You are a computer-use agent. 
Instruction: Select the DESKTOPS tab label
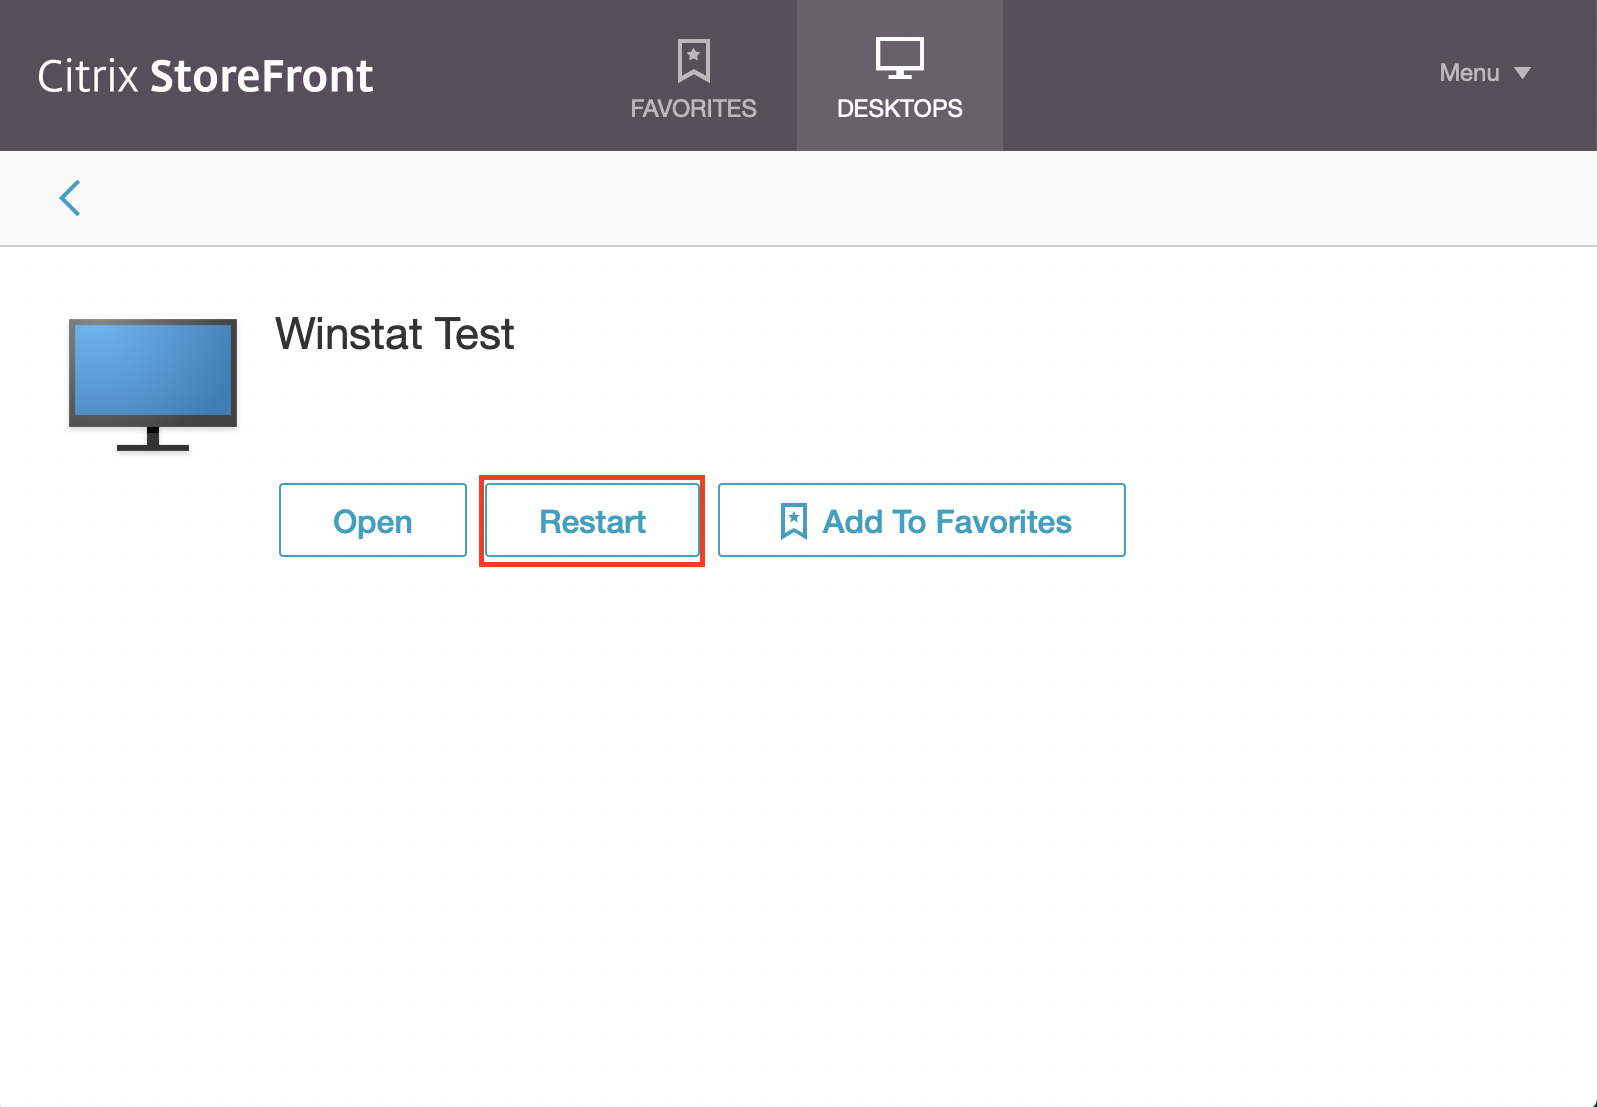[x=899, y=108]
